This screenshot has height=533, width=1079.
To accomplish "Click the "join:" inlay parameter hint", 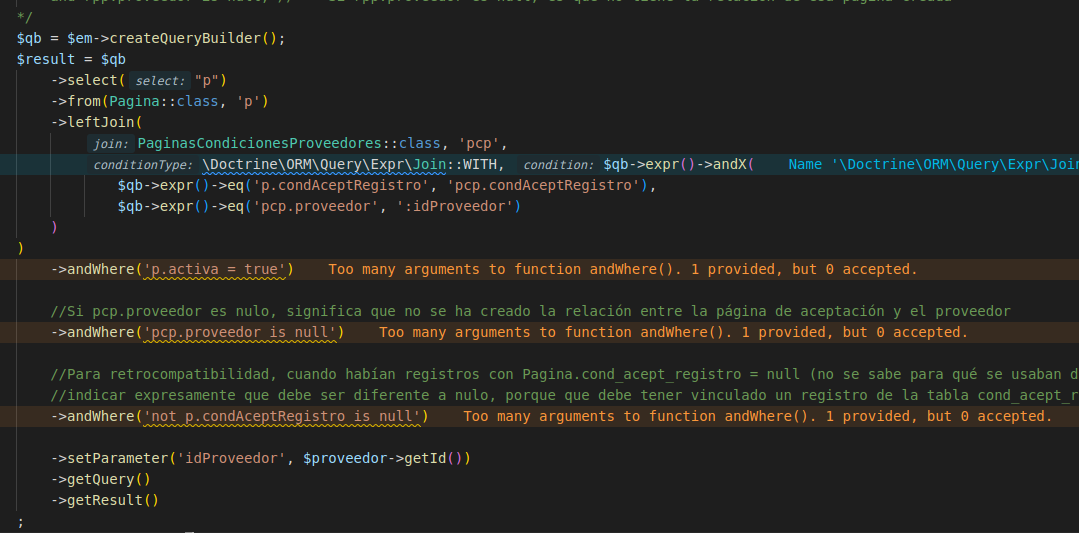I will click(111, 144).
